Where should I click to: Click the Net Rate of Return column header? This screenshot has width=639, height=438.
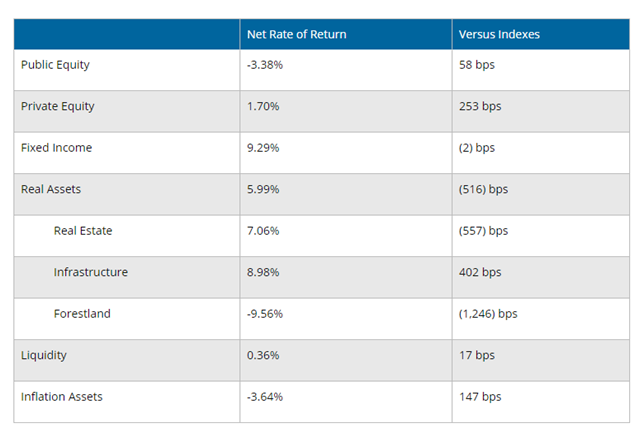point(297,34)
